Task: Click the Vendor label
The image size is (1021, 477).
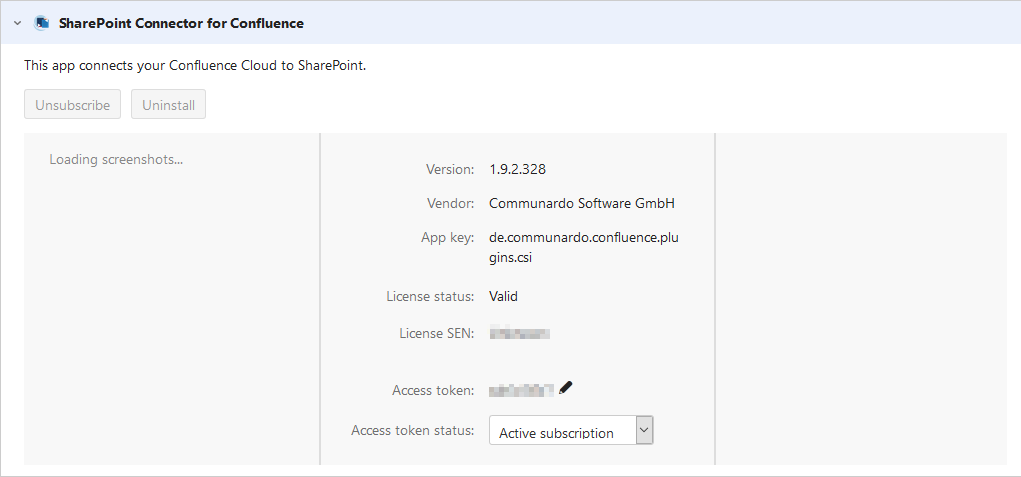Action: 450,203
